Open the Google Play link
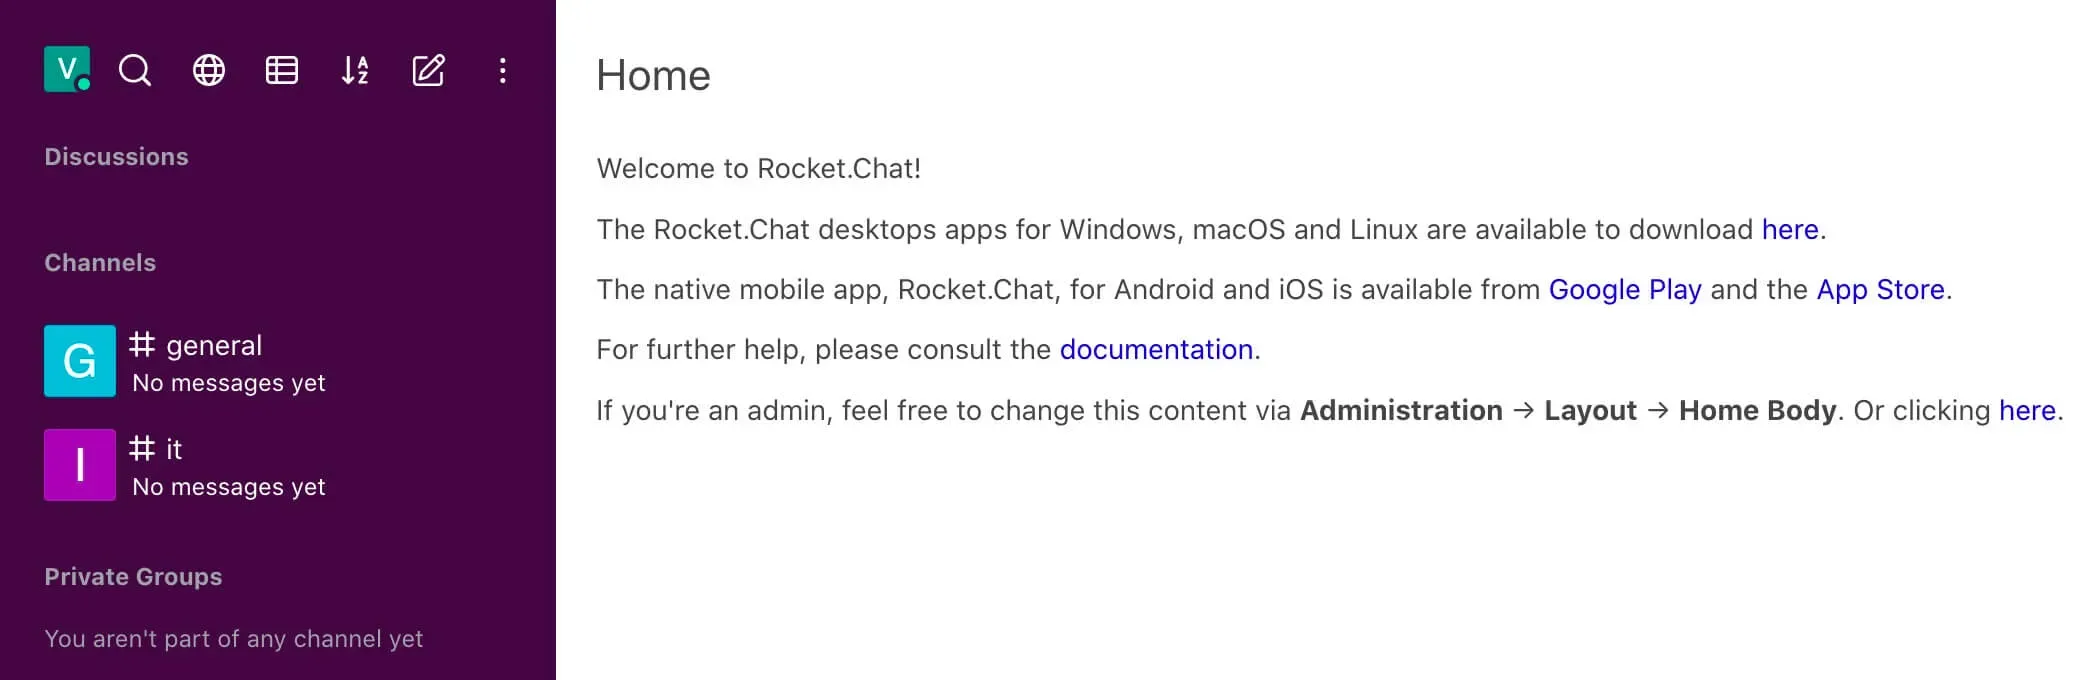 click(x=1625, y=290)
